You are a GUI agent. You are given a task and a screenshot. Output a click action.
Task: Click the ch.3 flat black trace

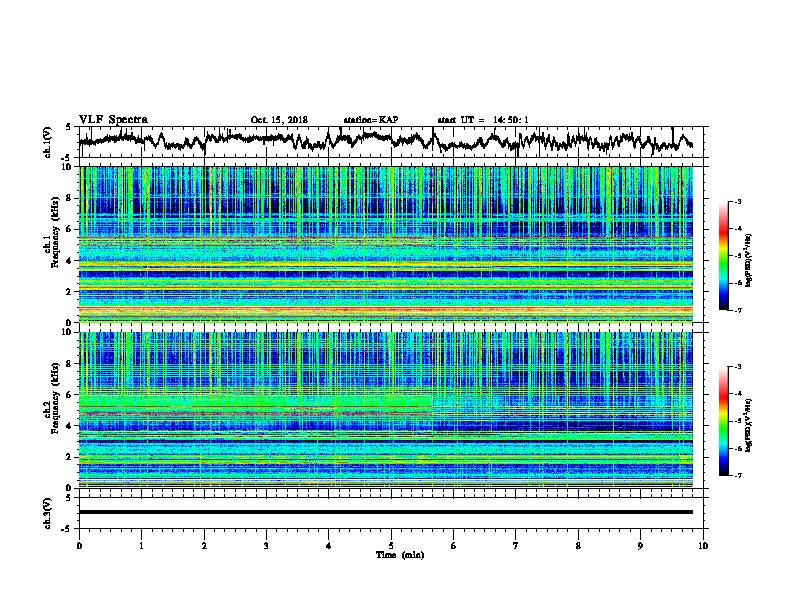(386, 512)
